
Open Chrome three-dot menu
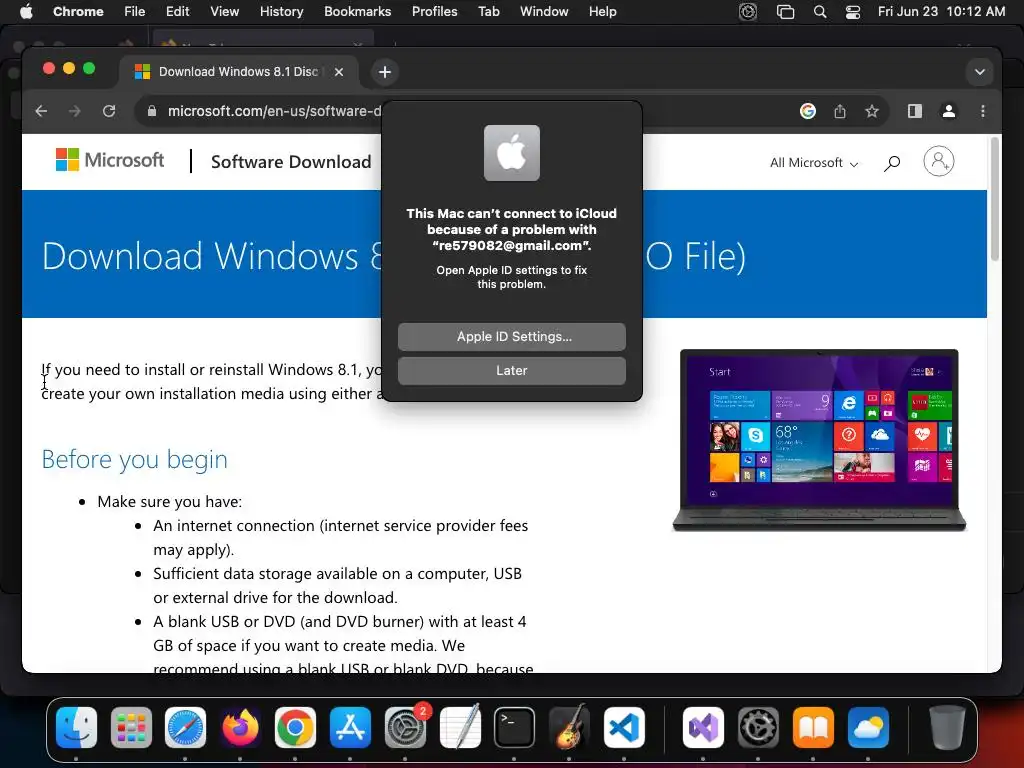coord(983,111)
